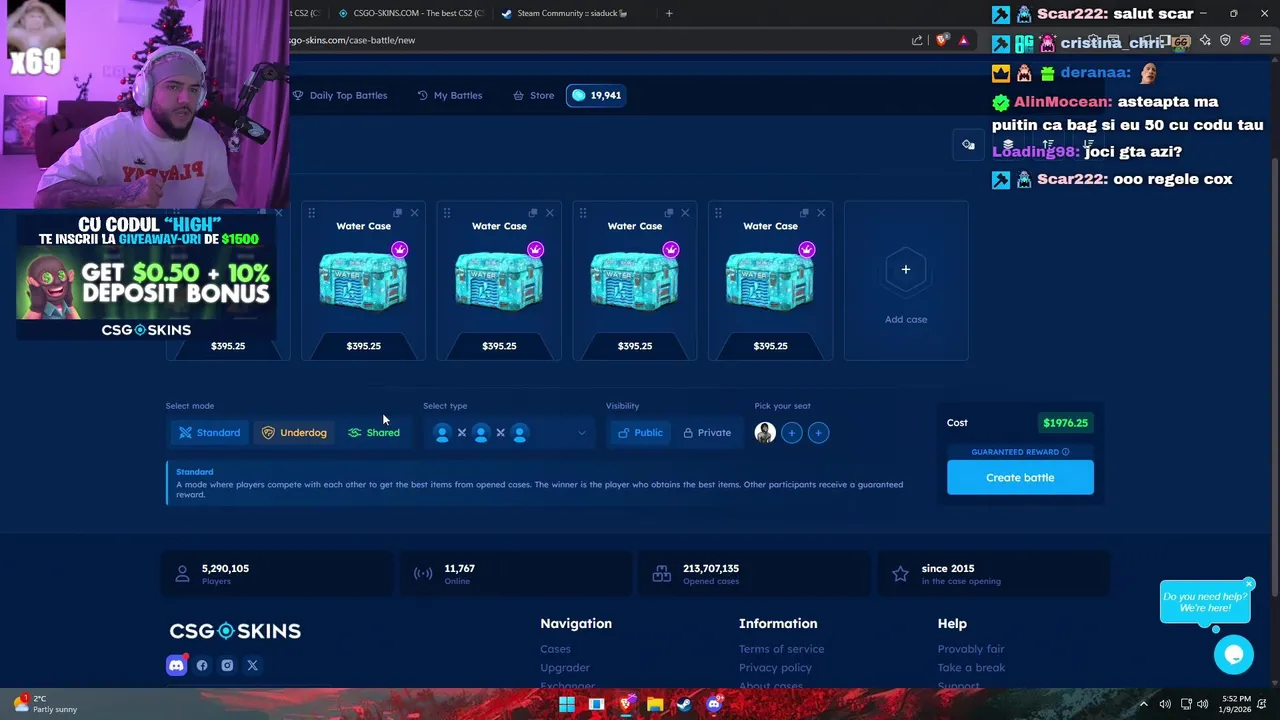The image size is (1280, 720).
Task: Open the taskbar clock and date
Action: pos(1235,704)
